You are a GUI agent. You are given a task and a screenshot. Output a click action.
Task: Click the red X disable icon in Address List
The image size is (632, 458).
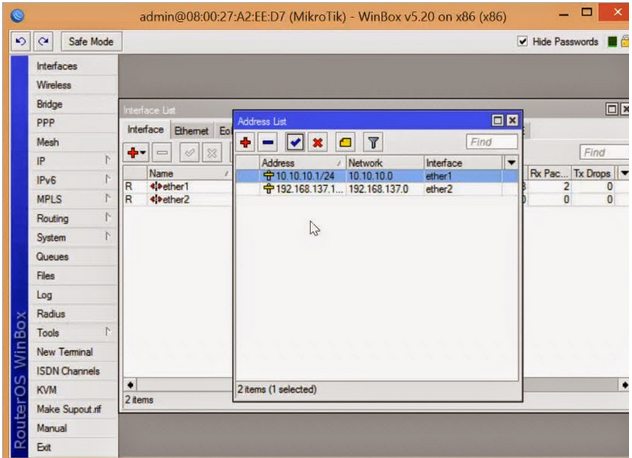pos(318,142)
